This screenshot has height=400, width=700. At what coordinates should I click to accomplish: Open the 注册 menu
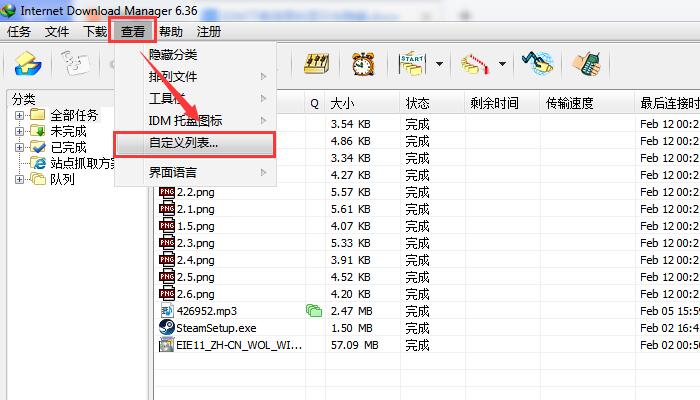point(209,32)
